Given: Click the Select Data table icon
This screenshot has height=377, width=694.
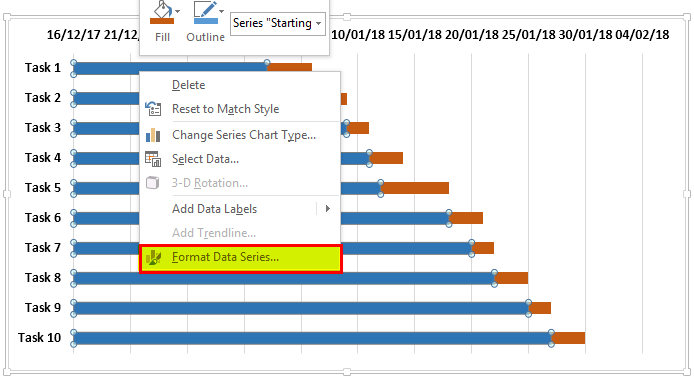Looking at the screenshot, I should (153, 159).
